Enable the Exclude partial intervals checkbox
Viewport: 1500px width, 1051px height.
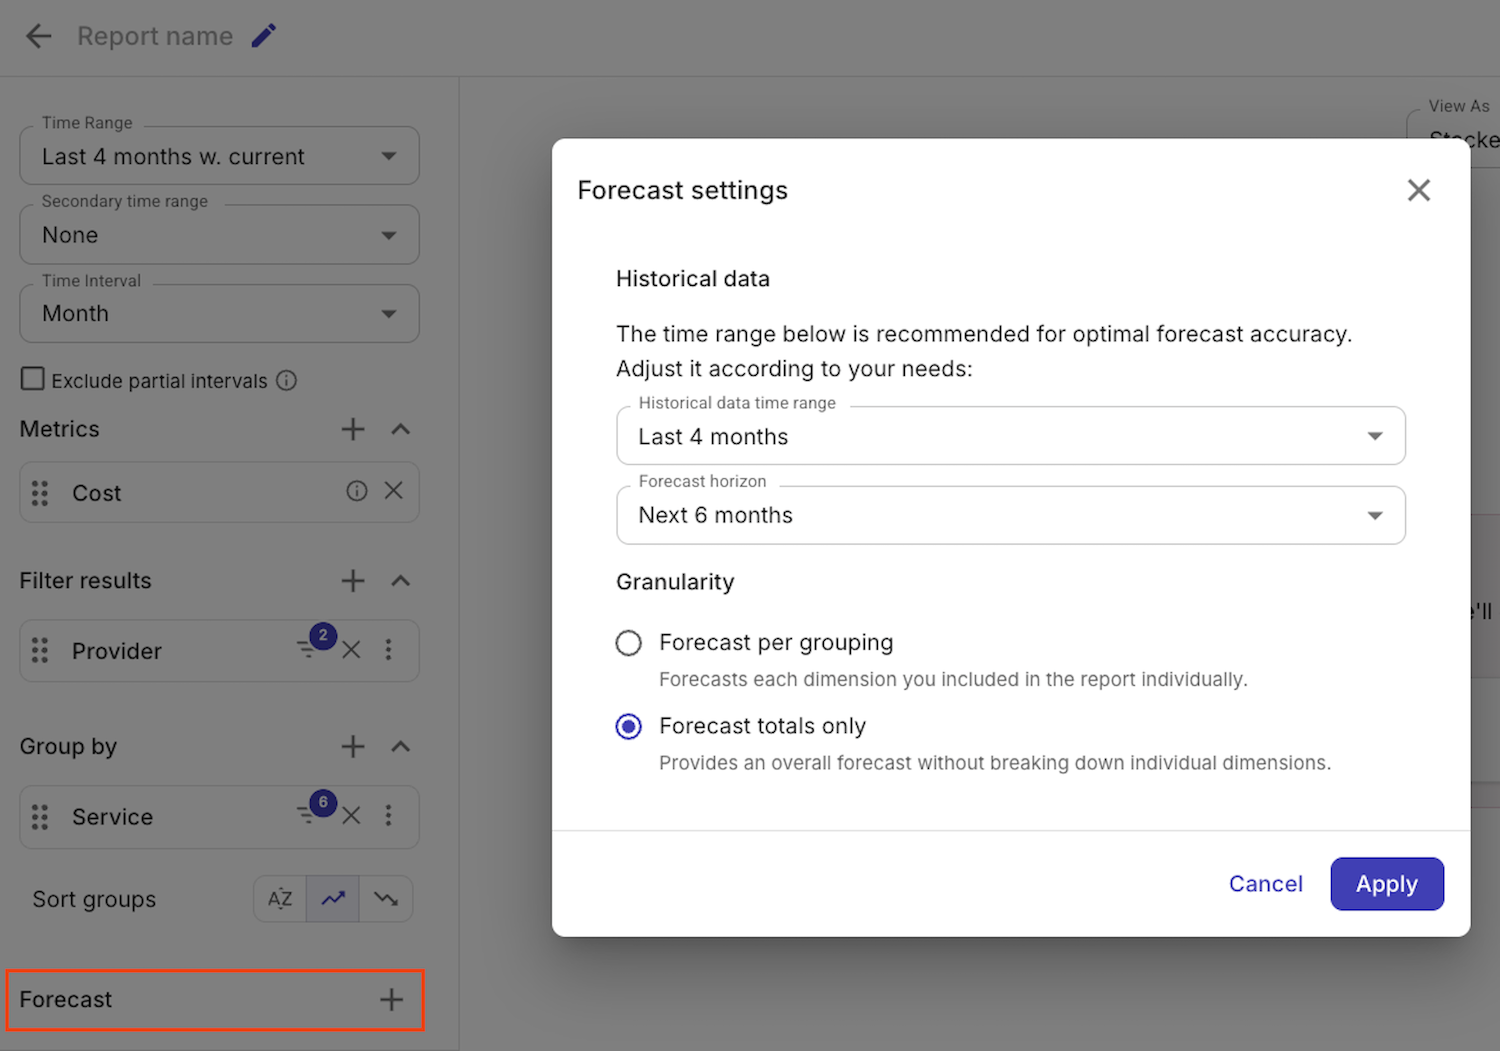[x=32, y=378]
